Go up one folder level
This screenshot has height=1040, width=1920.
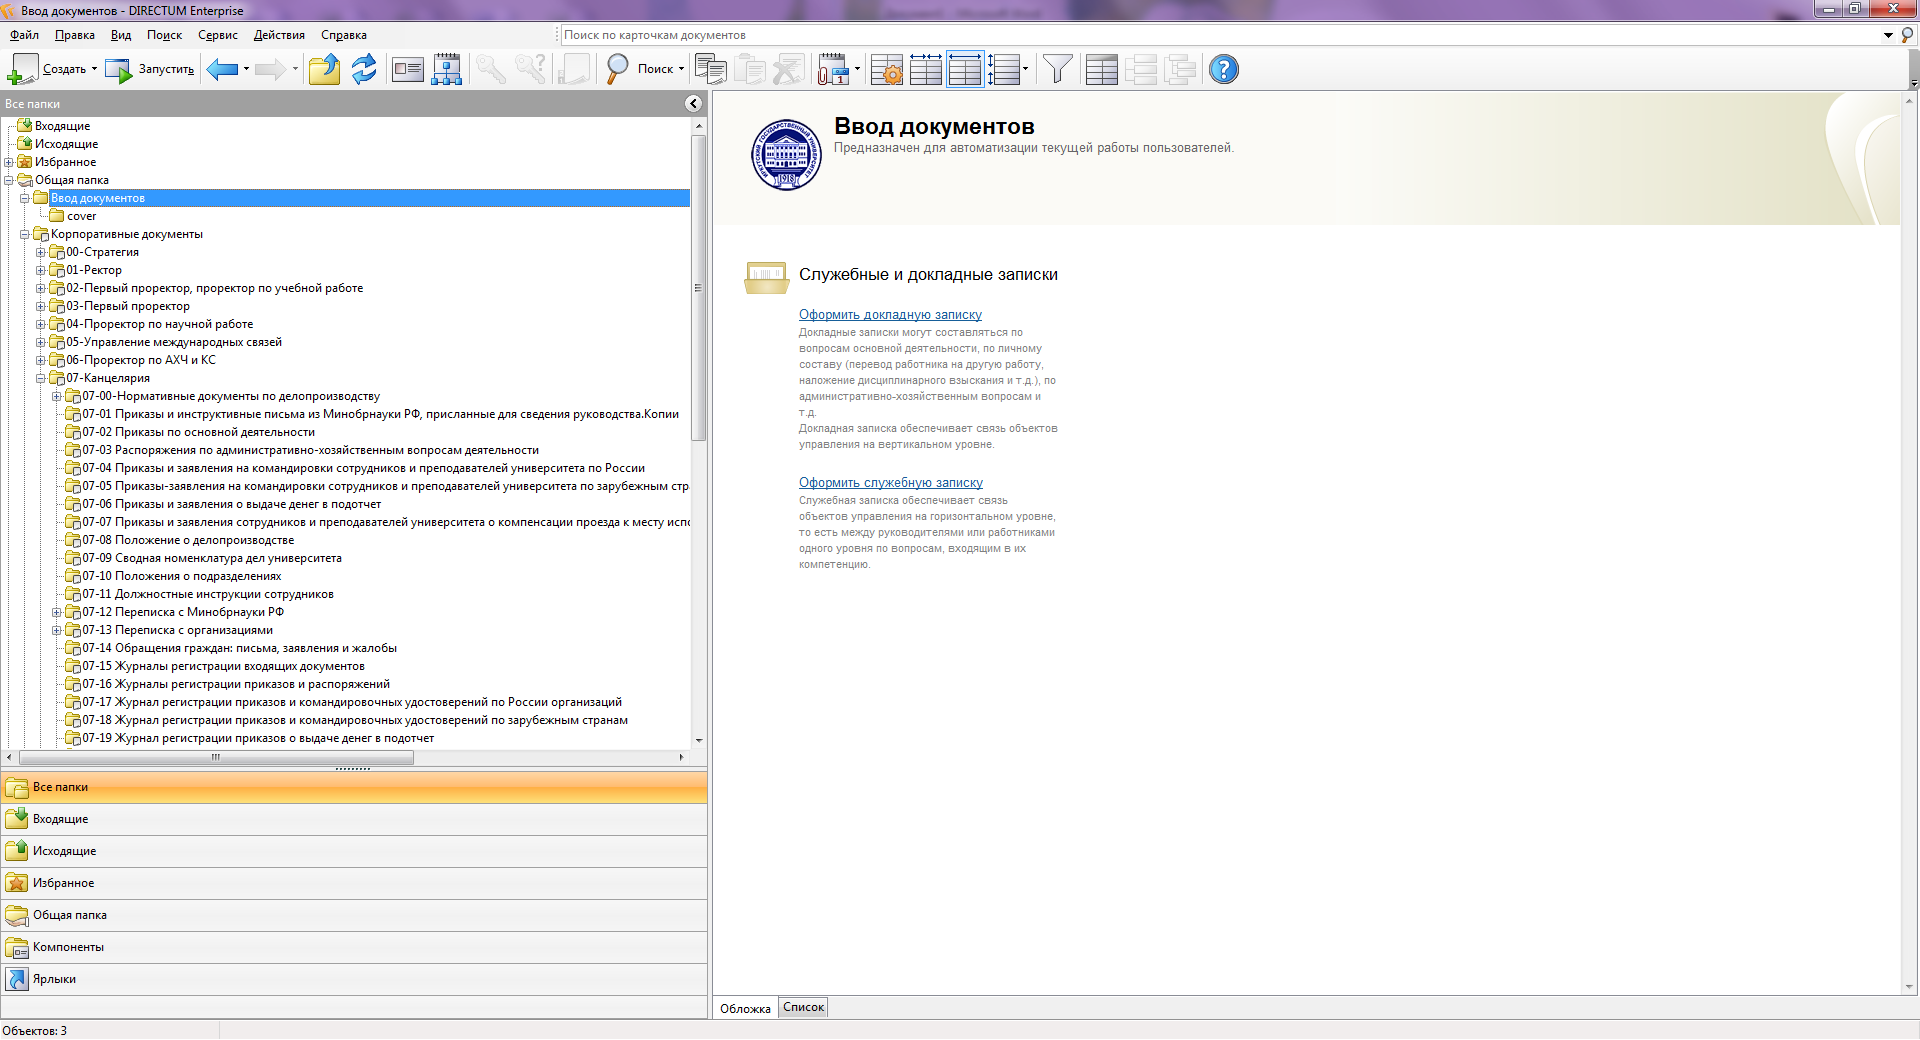click(x=324, y=69)
